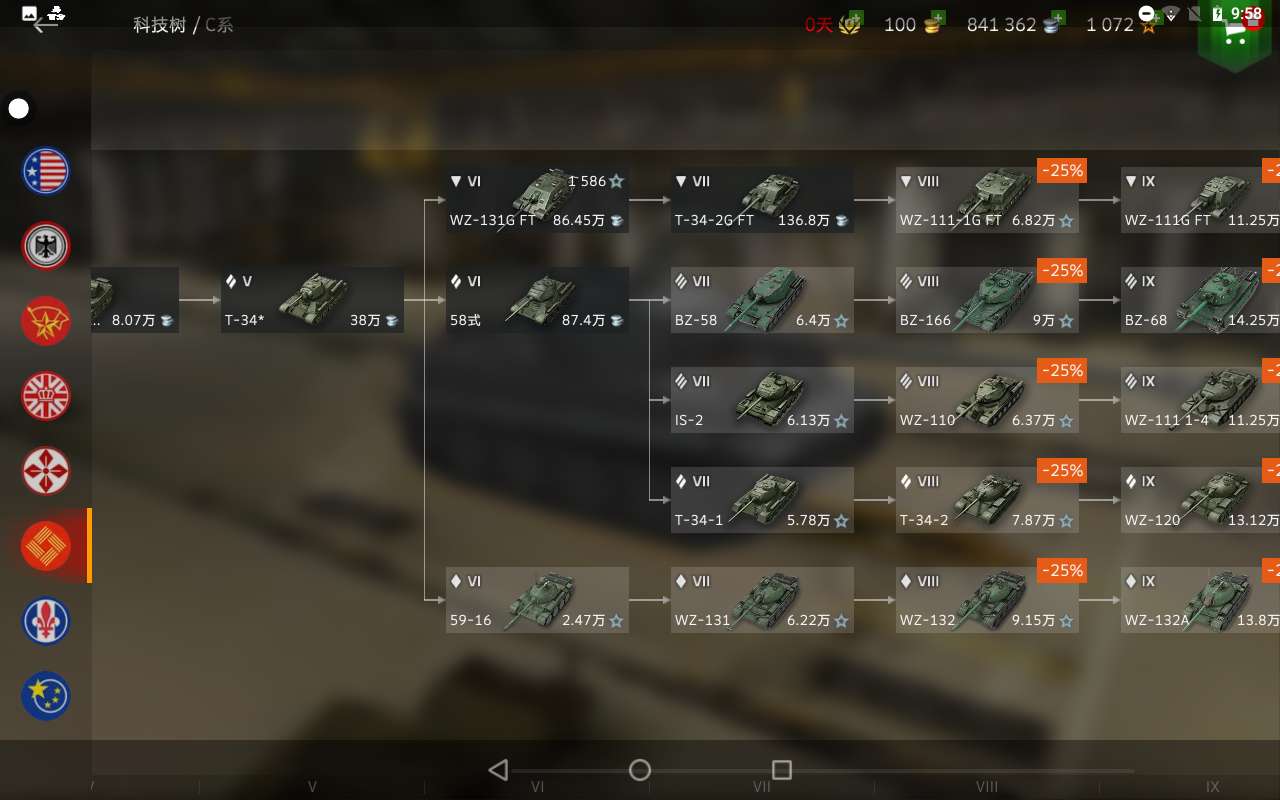Select the European nation stars icon
This screenshot has width=1280, height=800.
[x=46, y=696]
